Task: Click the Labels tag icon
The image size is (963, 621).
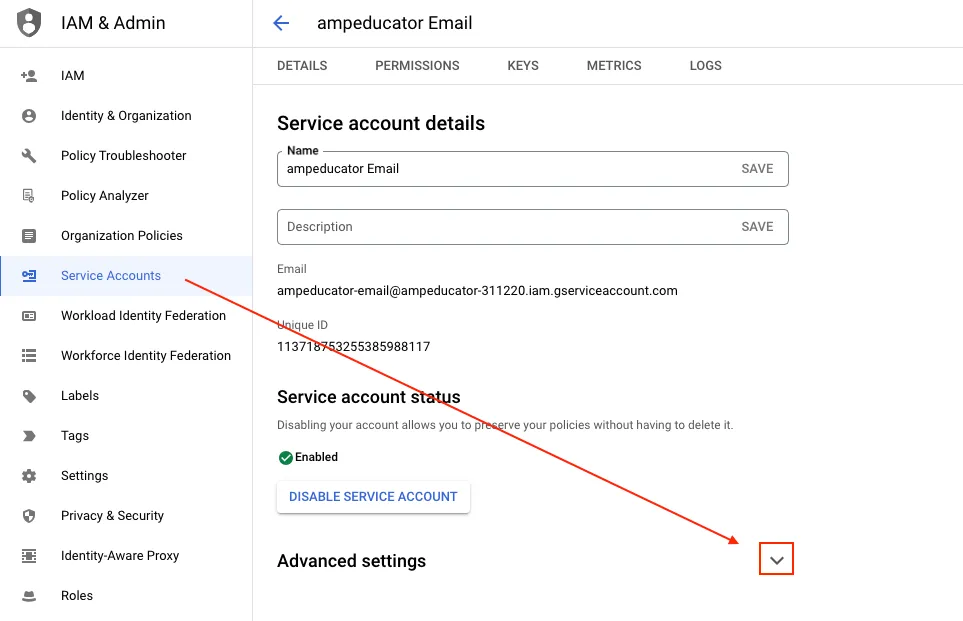Action: coord(29,396)
